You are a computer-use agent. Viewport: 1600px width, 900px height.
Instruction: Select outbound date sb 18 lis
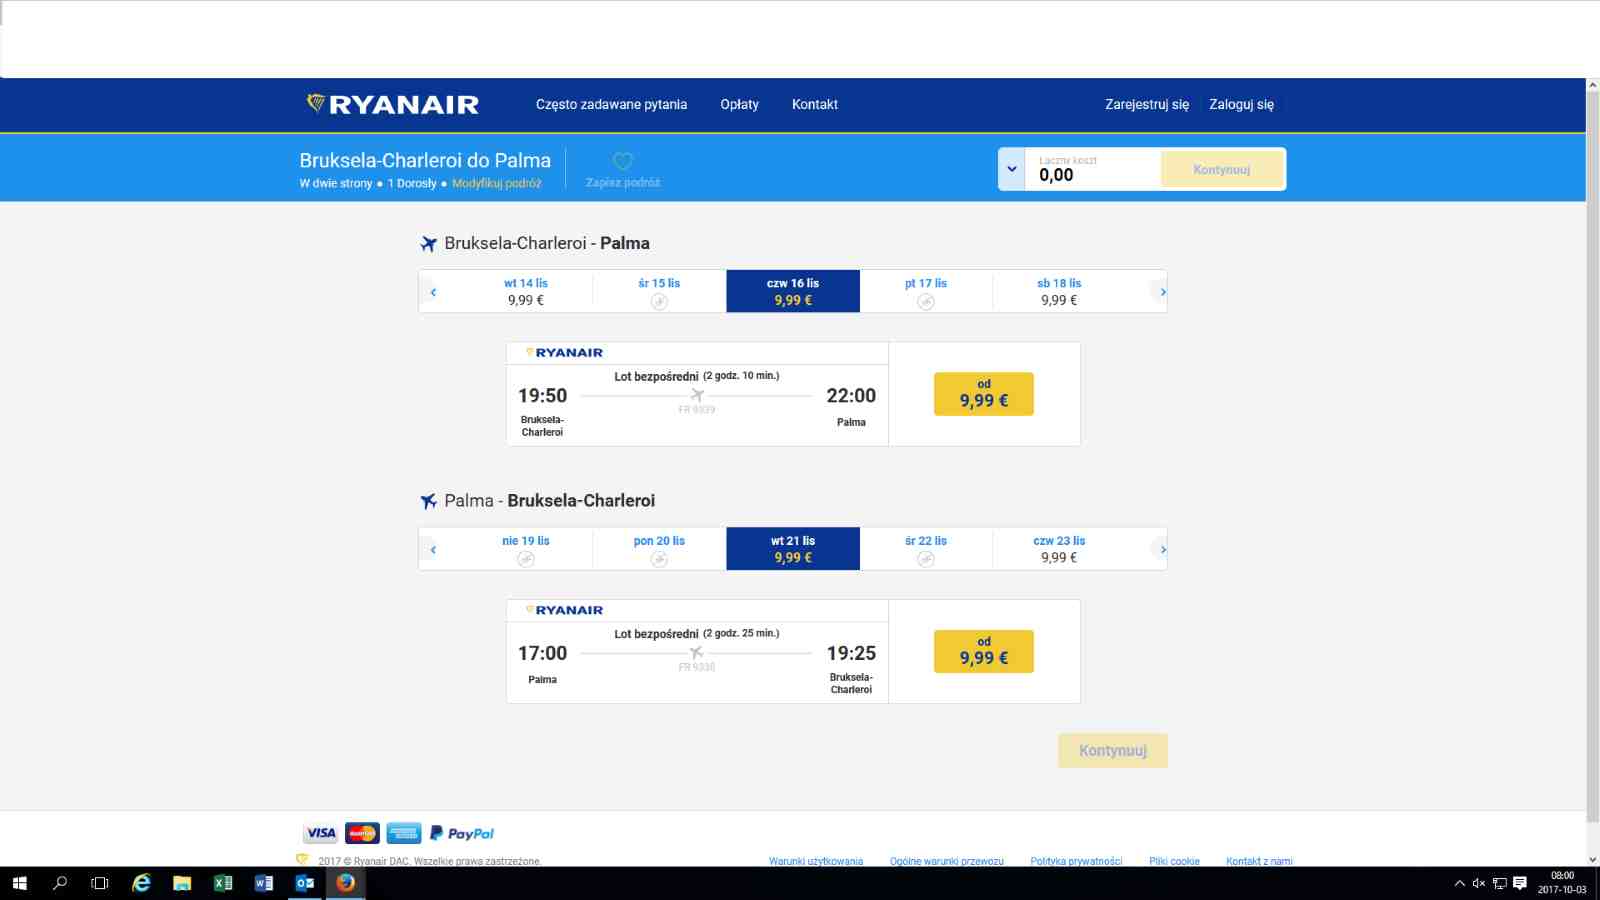(x=1059, y=291)
